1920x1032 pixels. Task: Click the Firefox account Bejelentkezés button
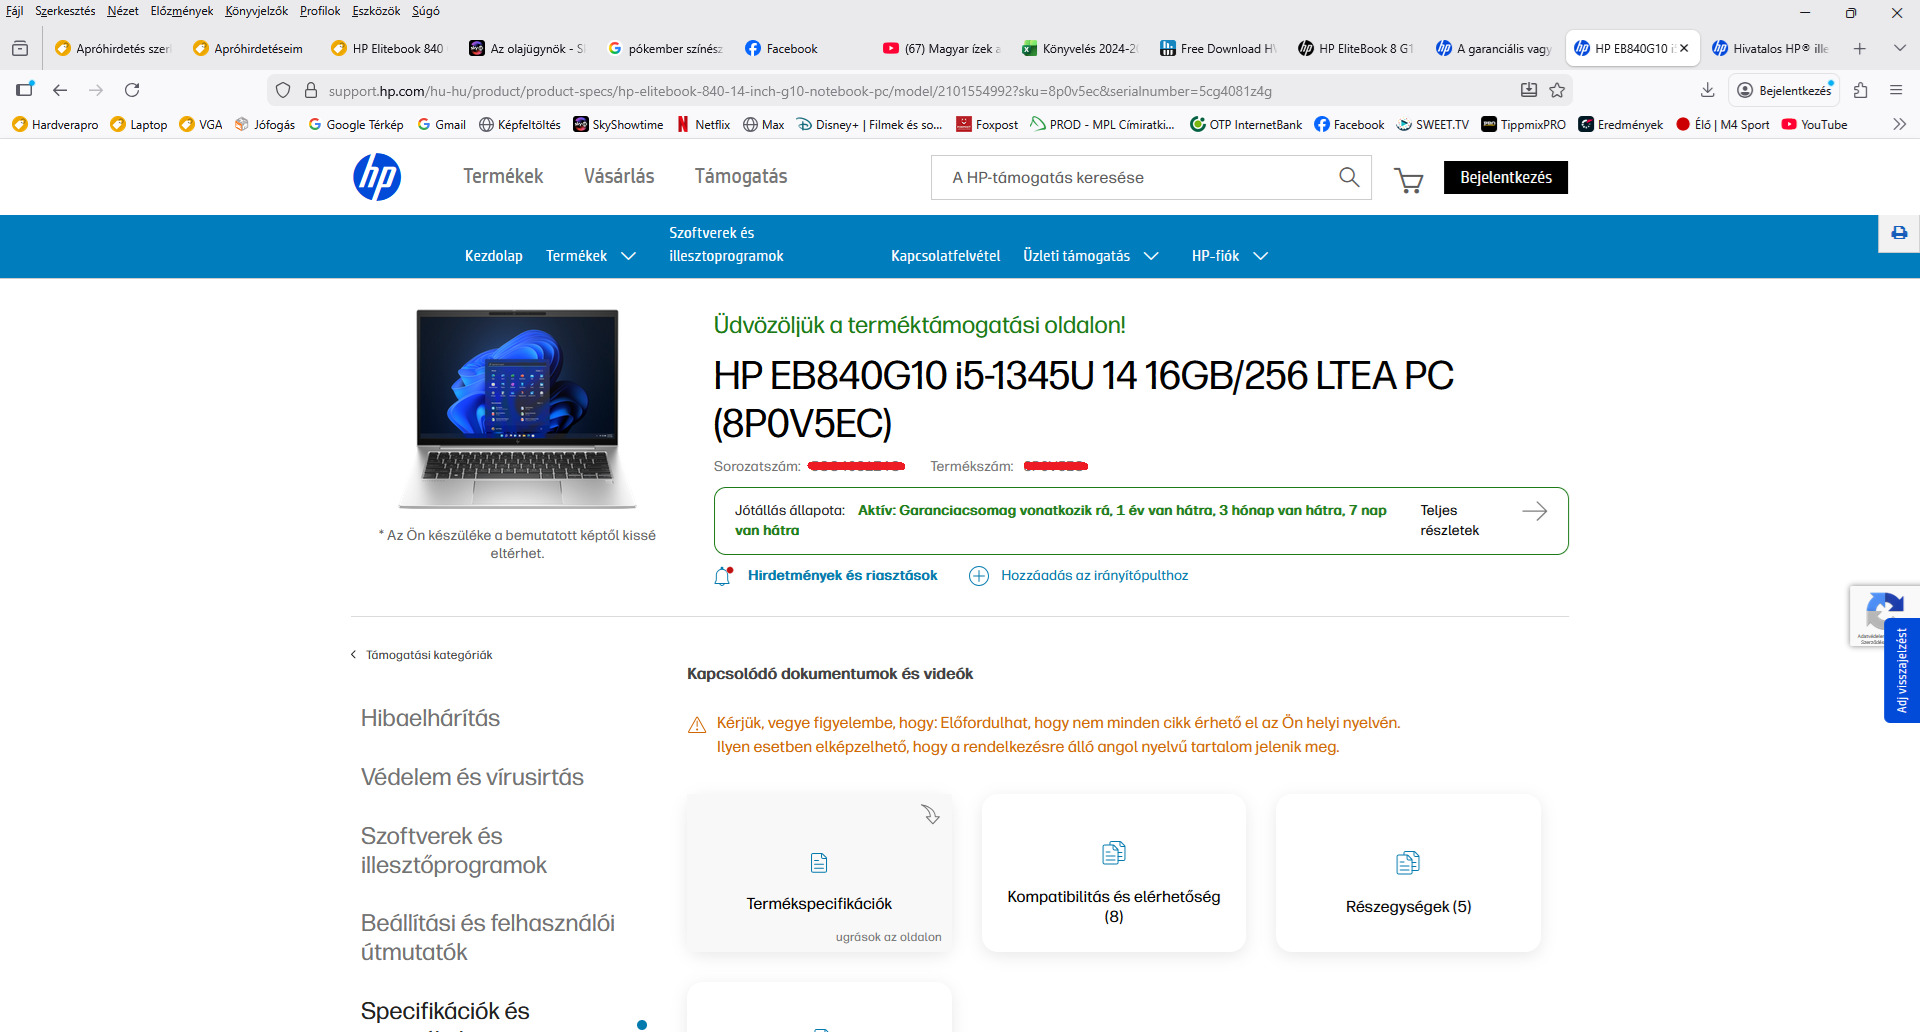point(1785,90)
